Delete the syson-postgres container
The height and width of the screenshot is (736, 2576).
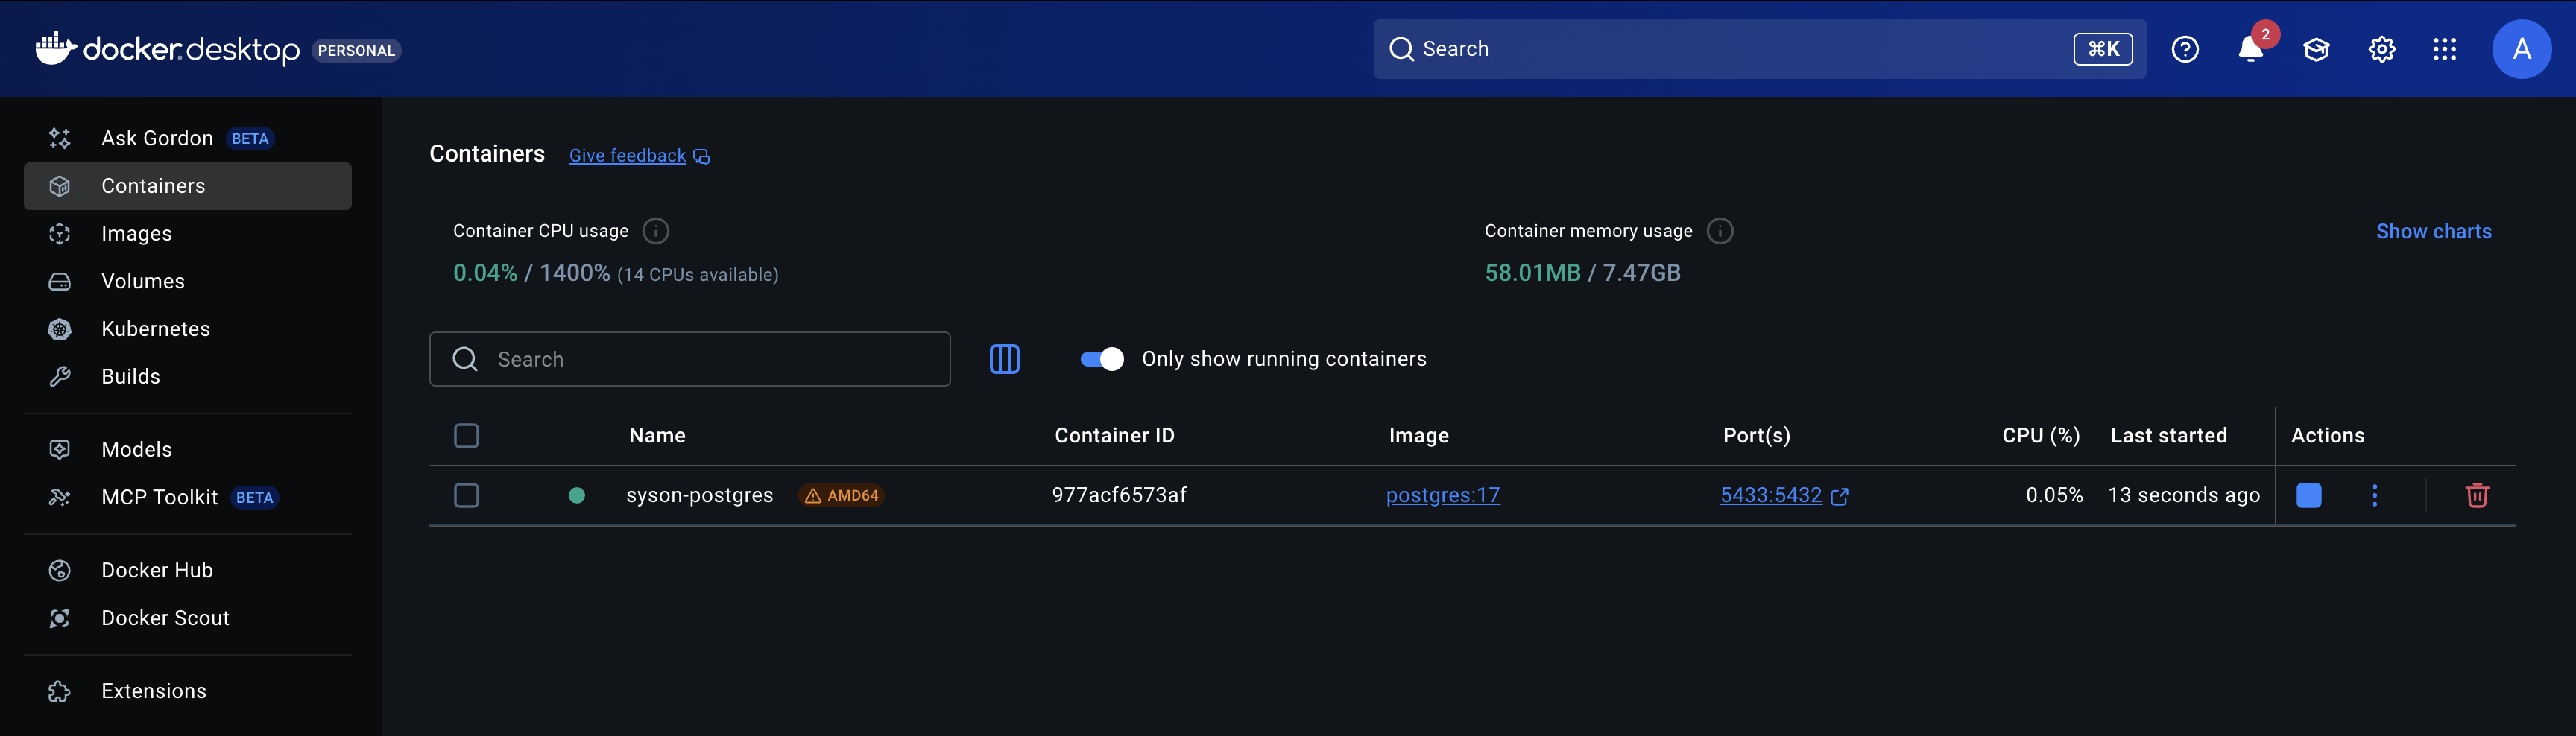2476,495
